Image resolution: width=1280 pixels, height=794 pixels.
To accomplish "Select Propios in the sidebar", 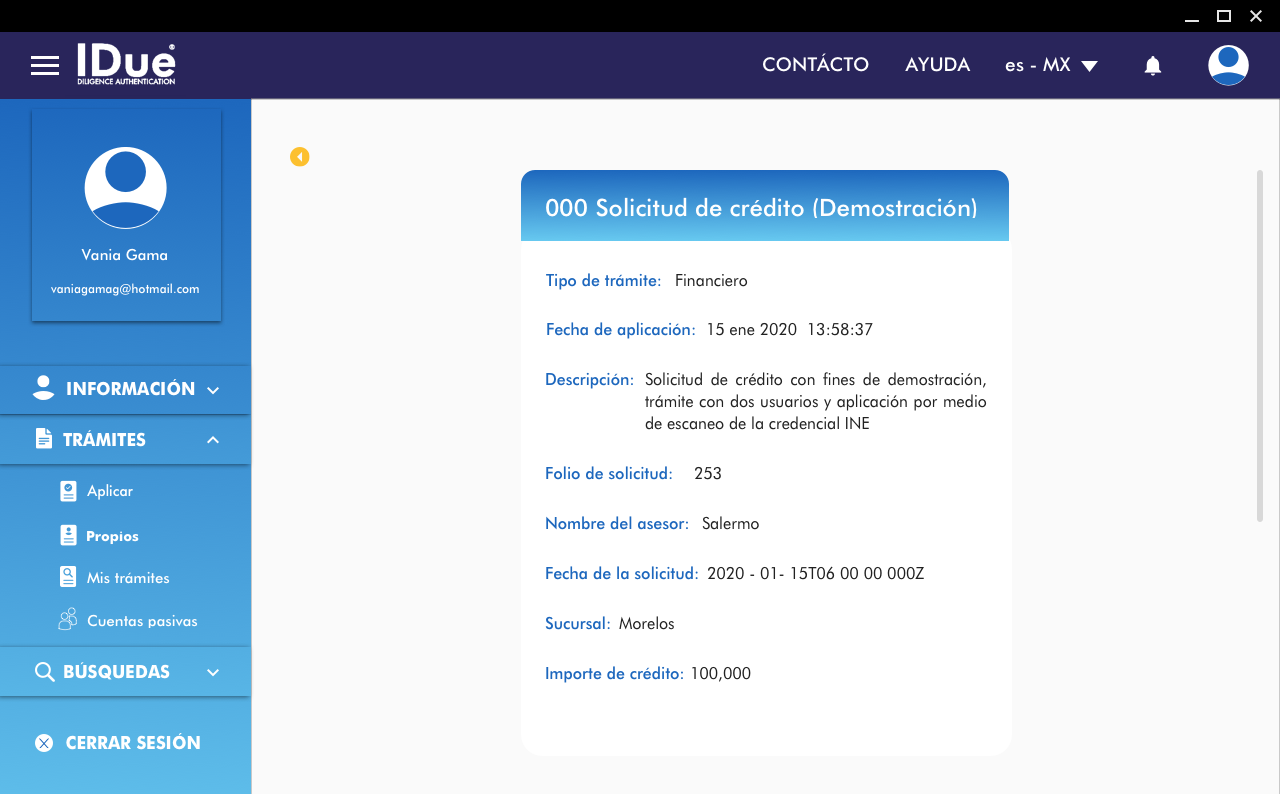I will pyautogui.click(x=112, y=536).
